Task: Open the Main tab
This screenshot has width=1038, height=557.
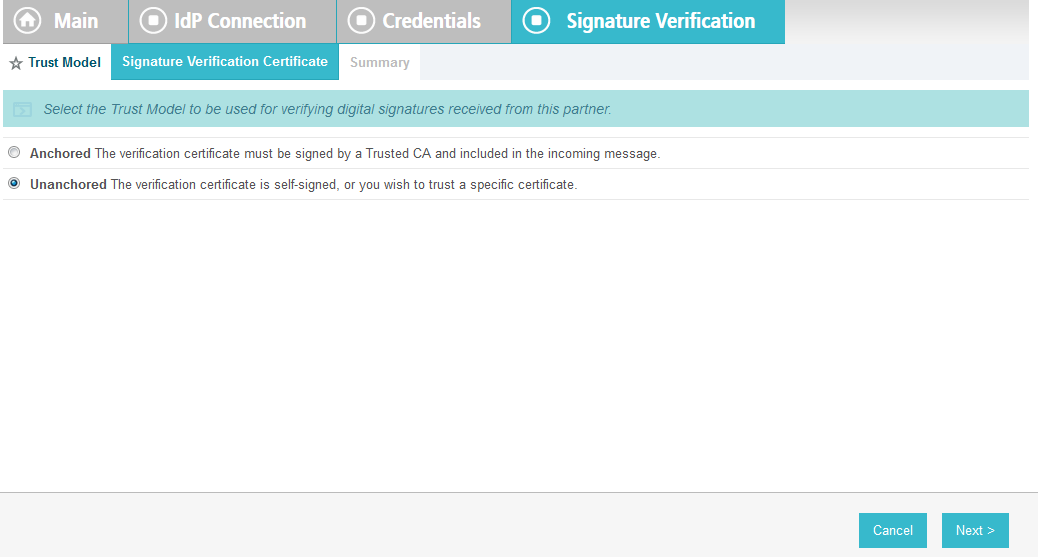Action: [x=65, y=21]
